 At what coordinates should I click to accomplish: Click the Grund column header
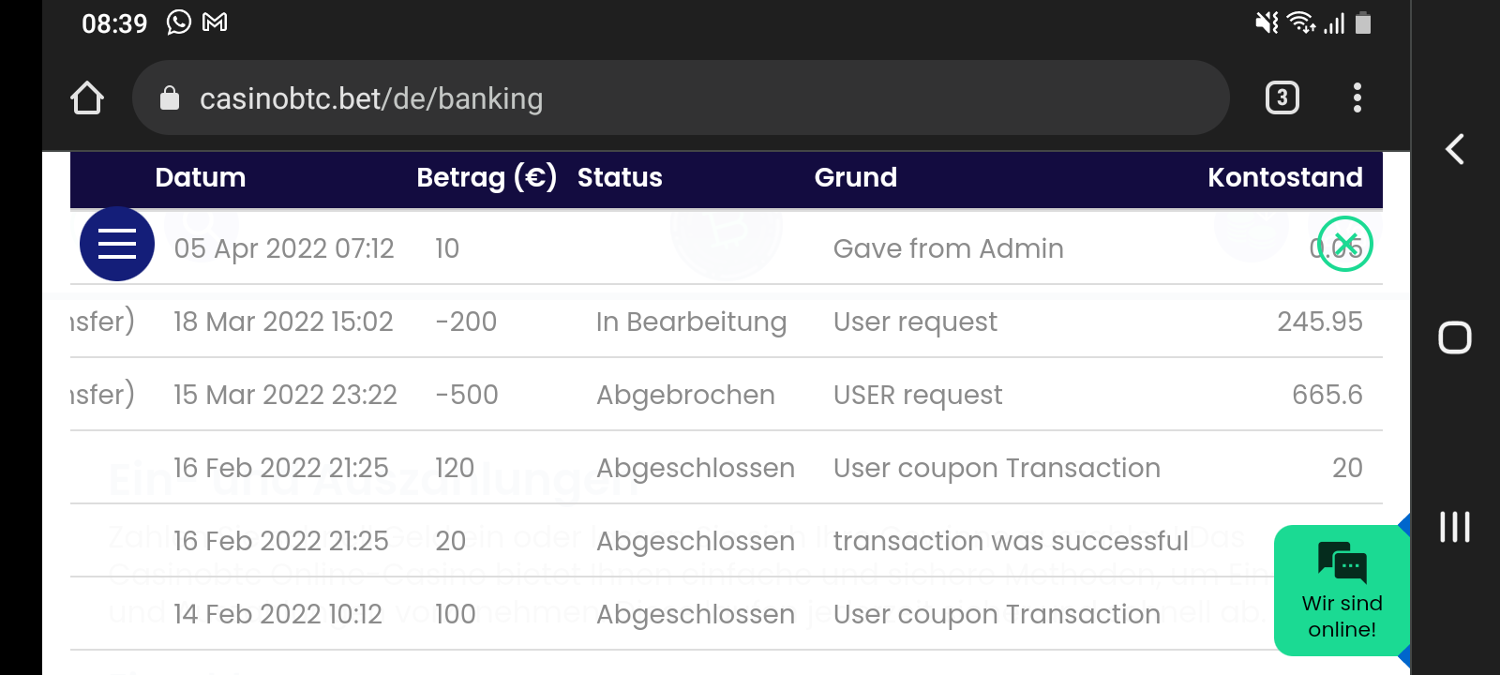tap(855, 178)
